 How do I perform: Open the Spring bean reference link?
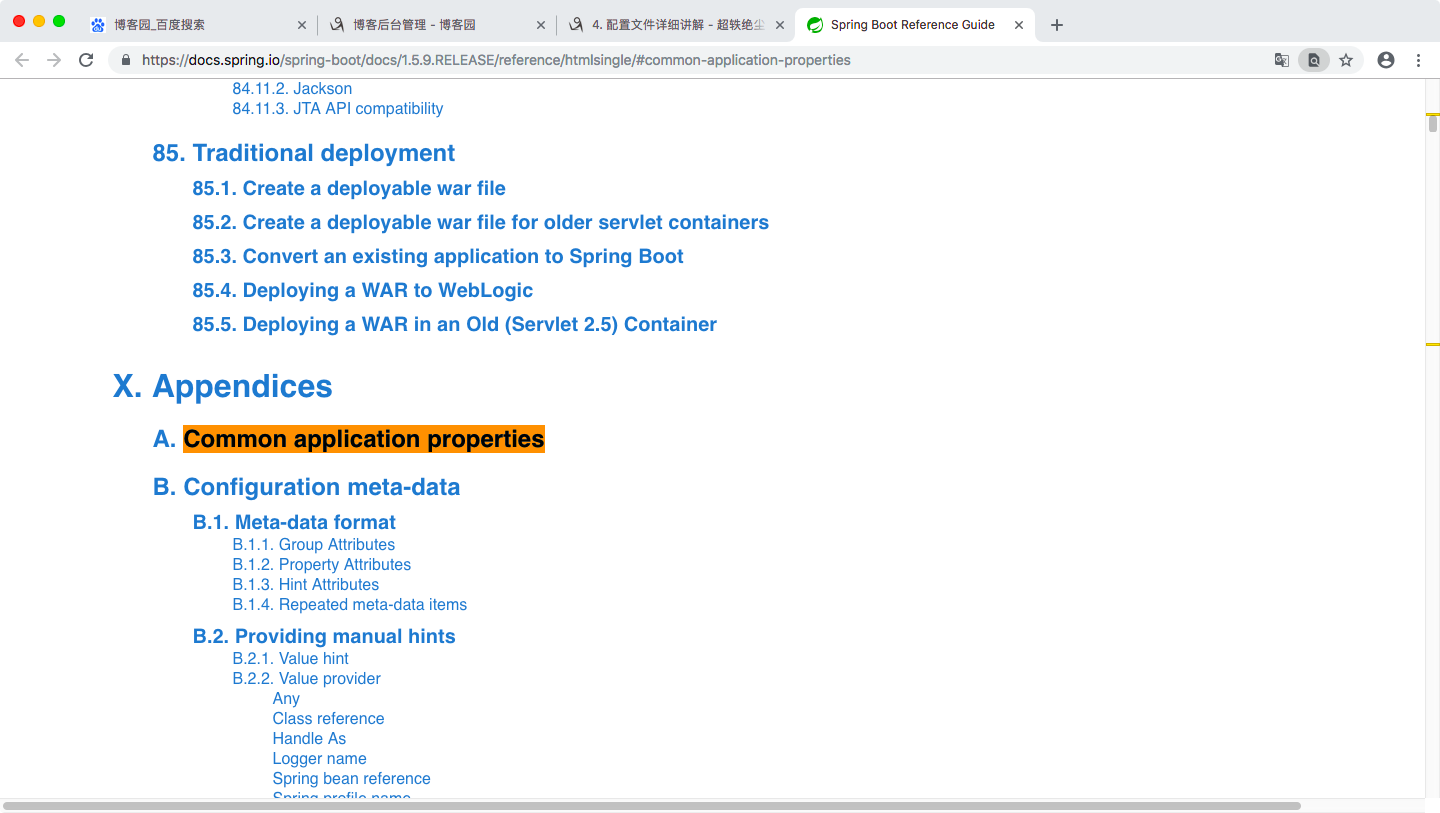(351, 779)
